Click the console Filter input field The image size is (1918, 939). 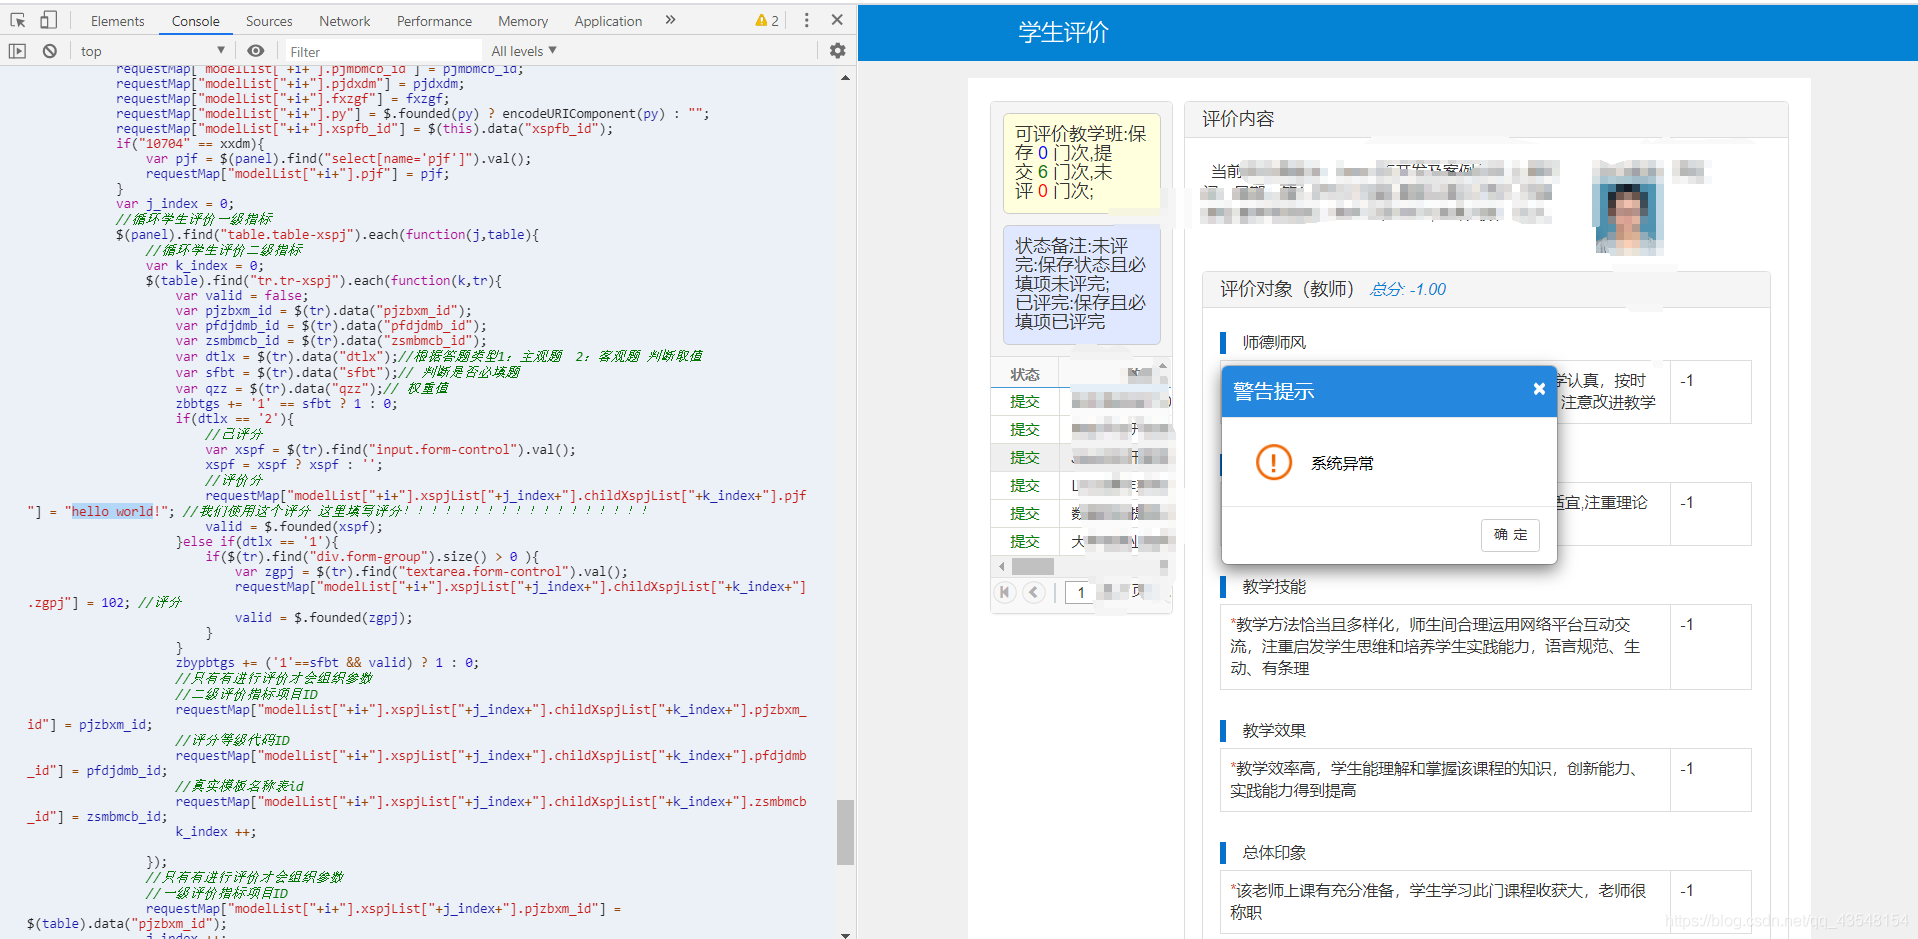380,51
